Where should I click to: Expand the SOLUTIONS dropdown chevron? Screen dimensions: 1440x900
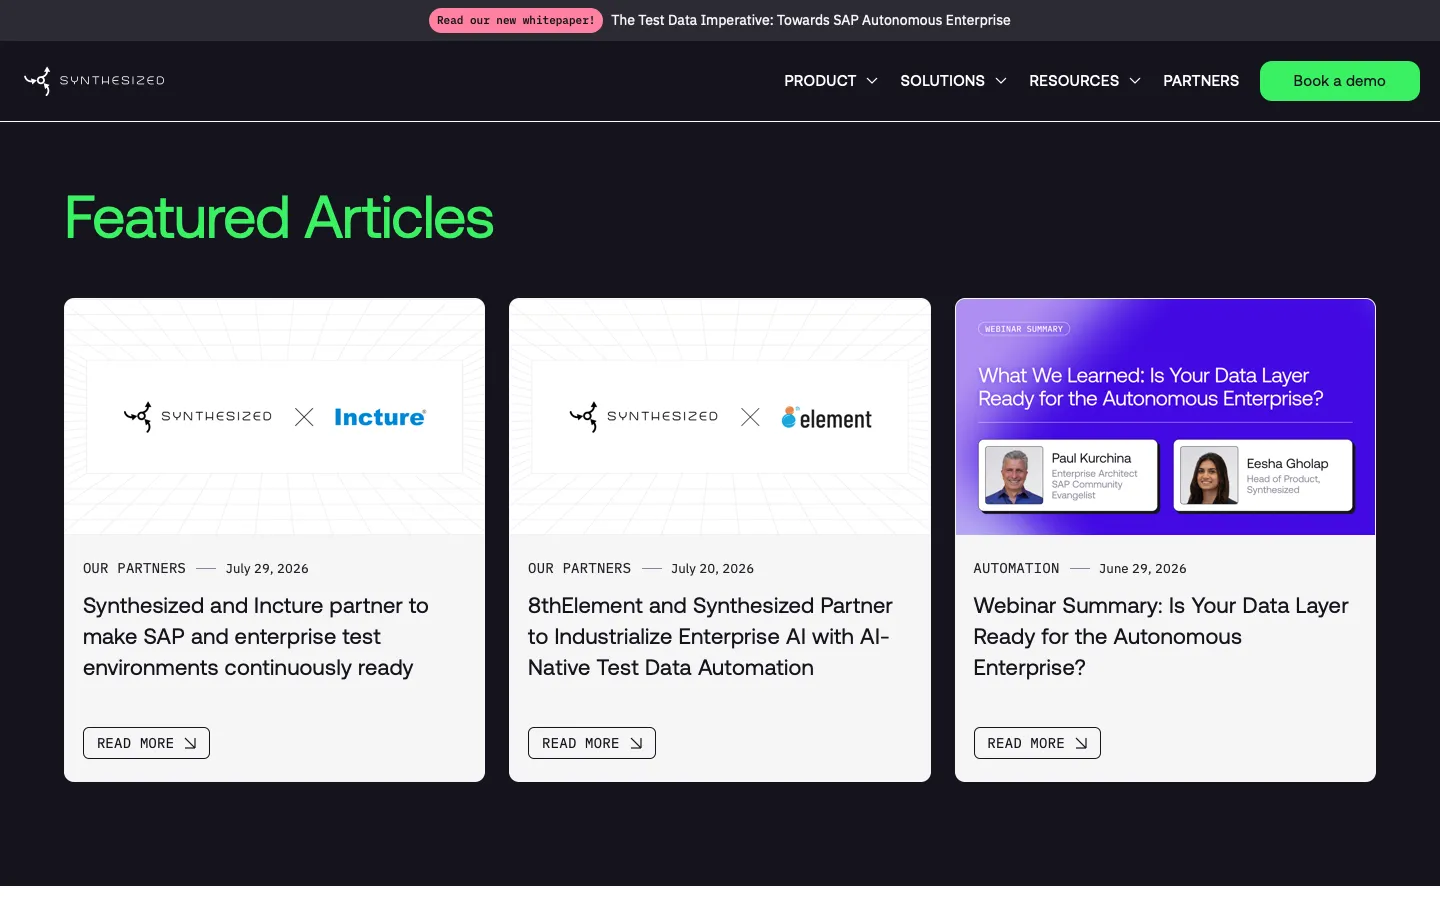[x=1001, y=81]
